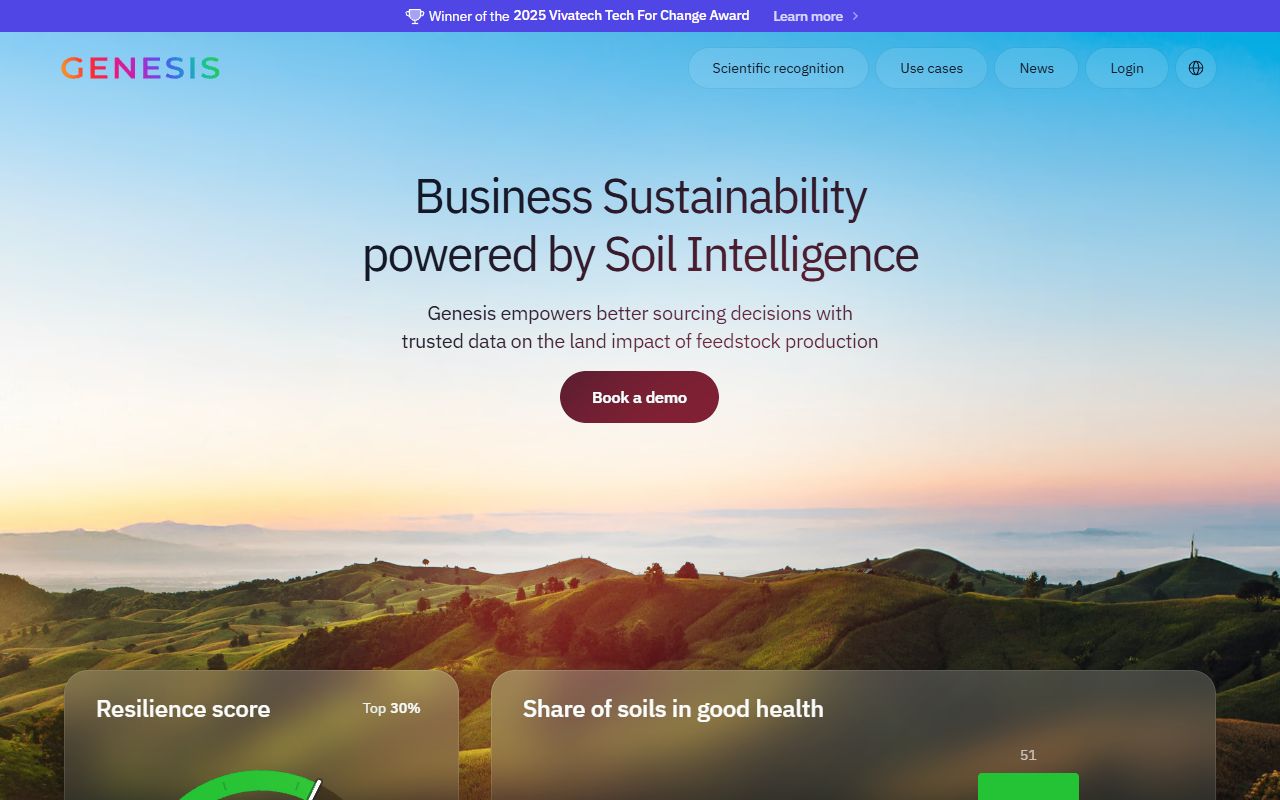Click the Genesis empowers better sourcing subheading
The image size is (1280, 800).
(640, 327)
